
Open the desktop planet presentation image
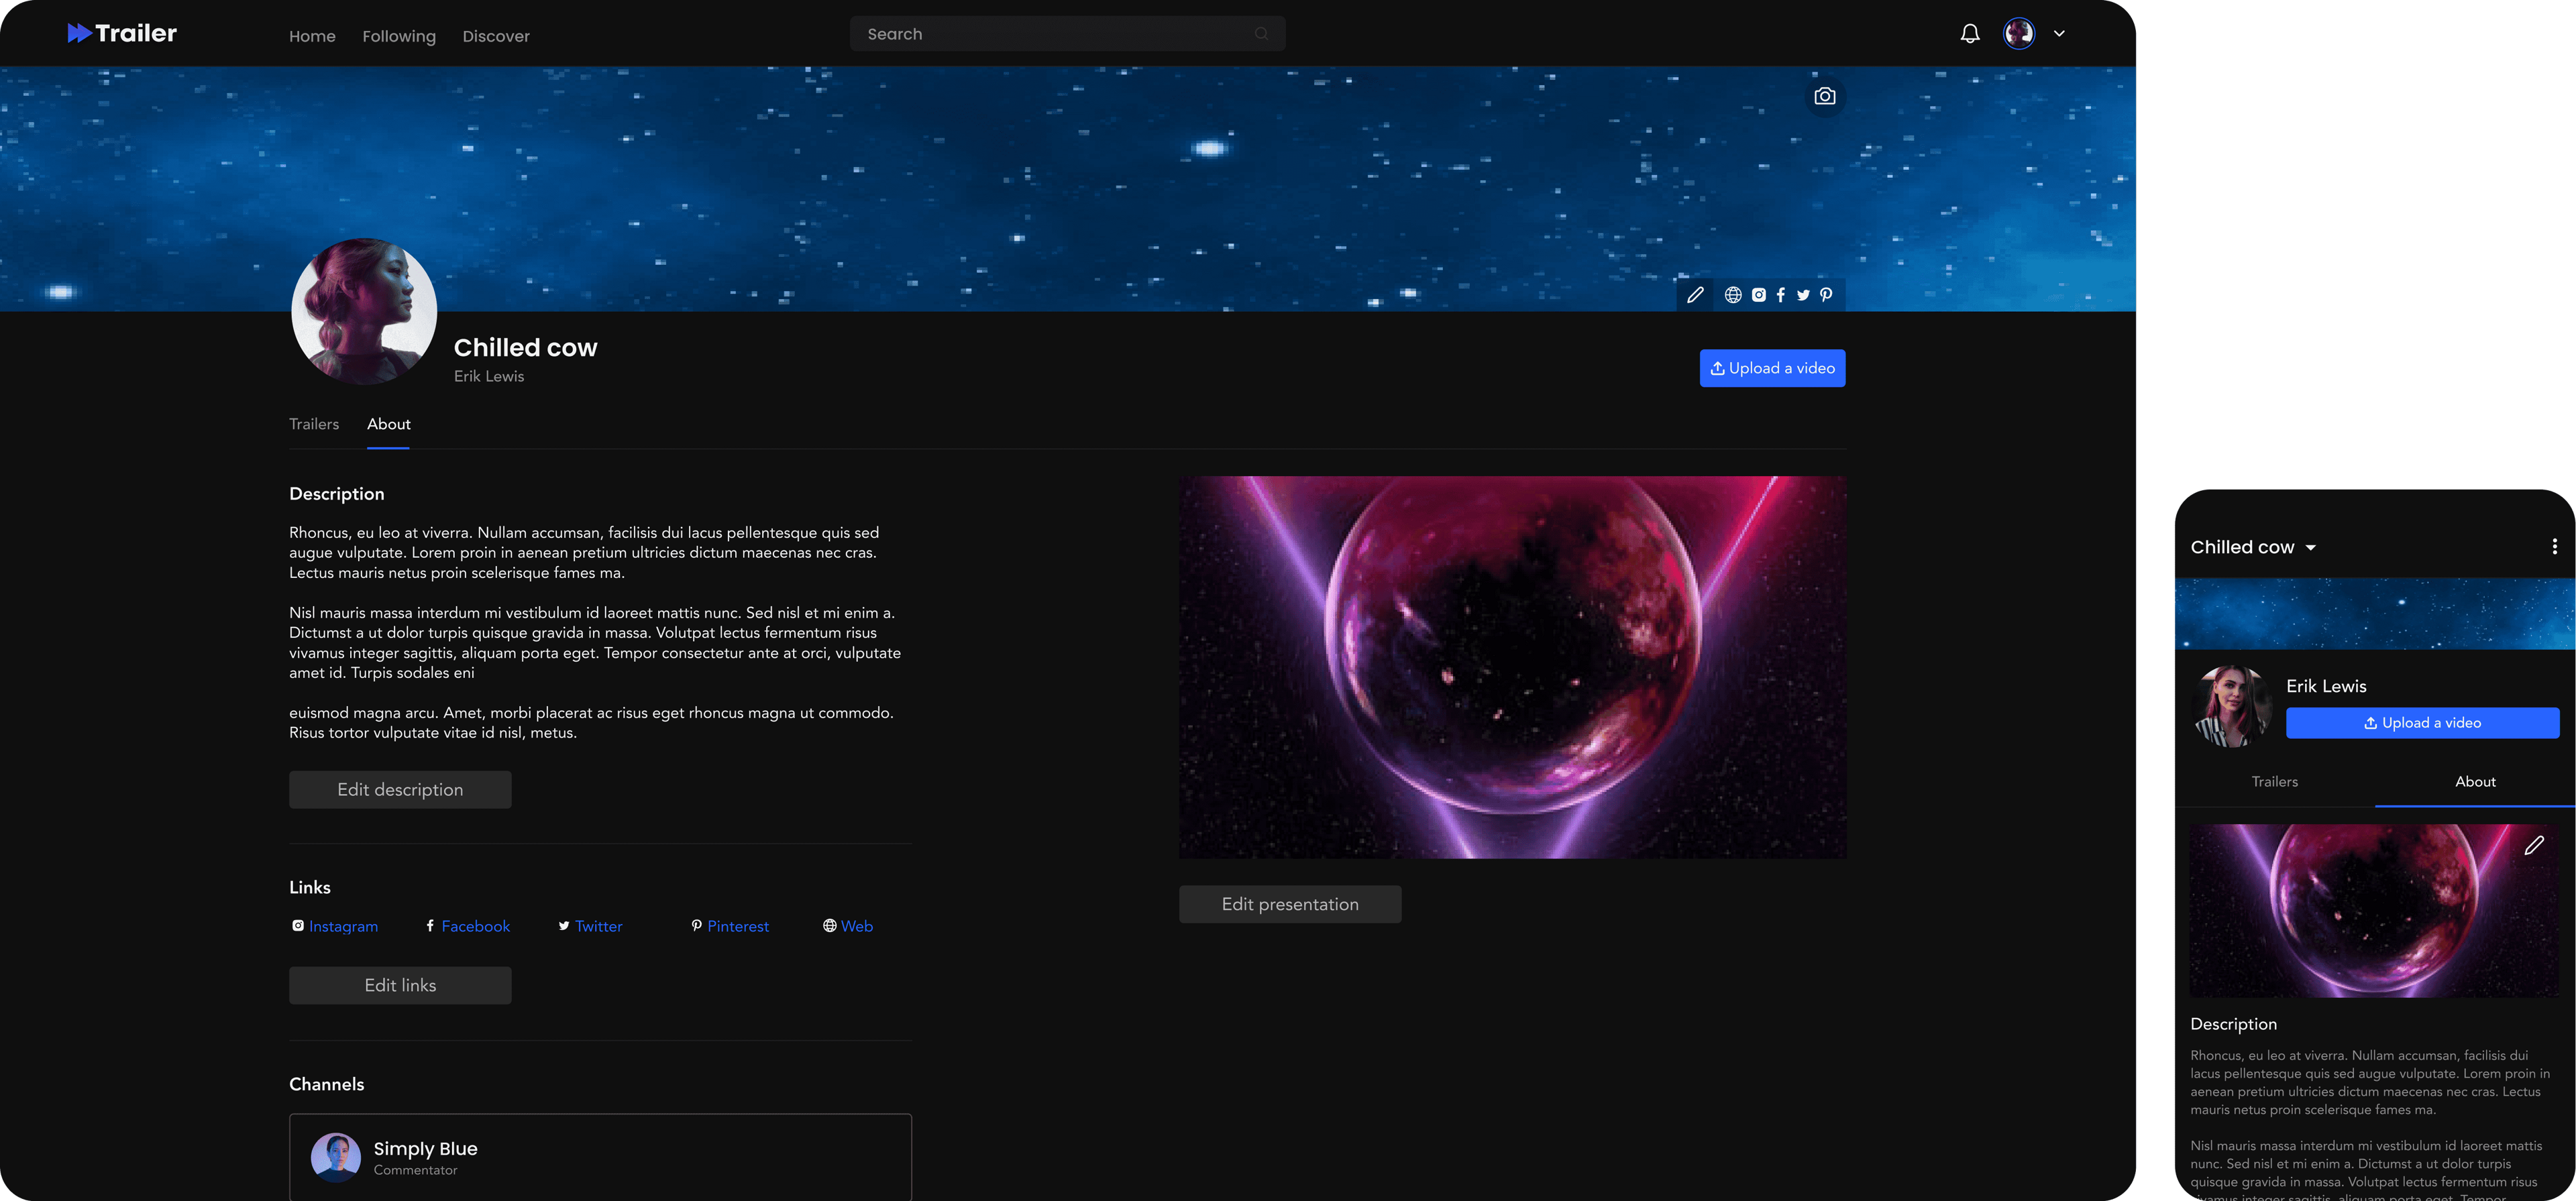pyautogui.click(x=1512, y=667)
